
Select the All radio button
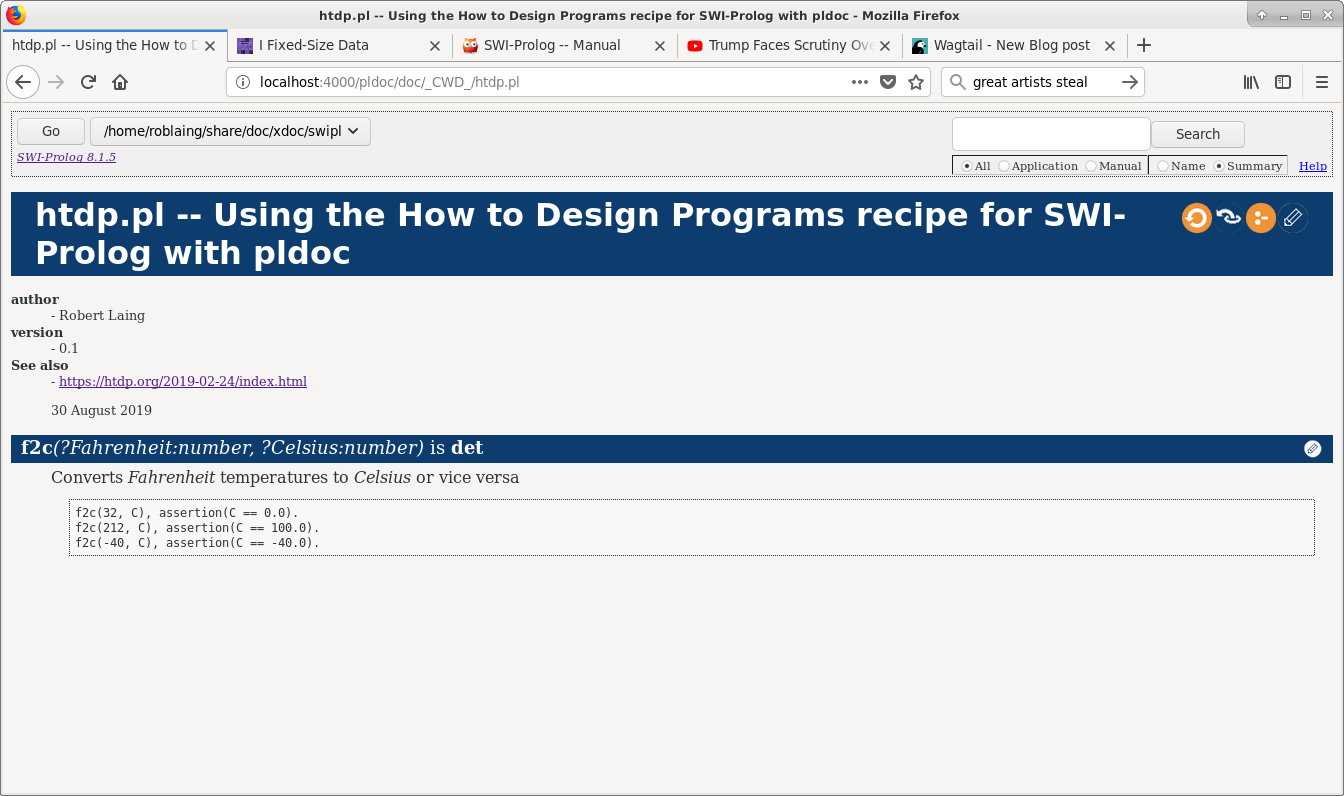(x=967, y=166)
